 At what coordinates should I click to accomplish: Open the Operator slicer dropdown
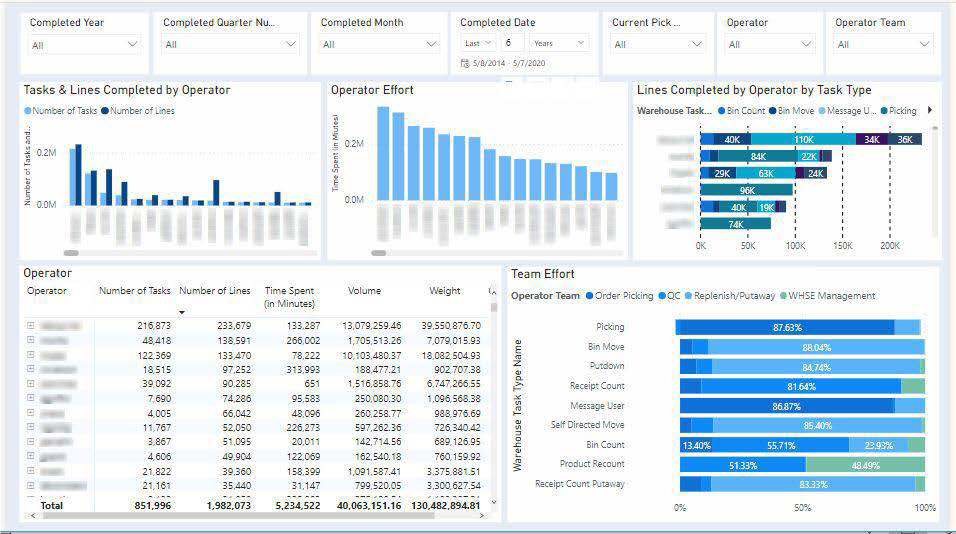click(771, 44)
